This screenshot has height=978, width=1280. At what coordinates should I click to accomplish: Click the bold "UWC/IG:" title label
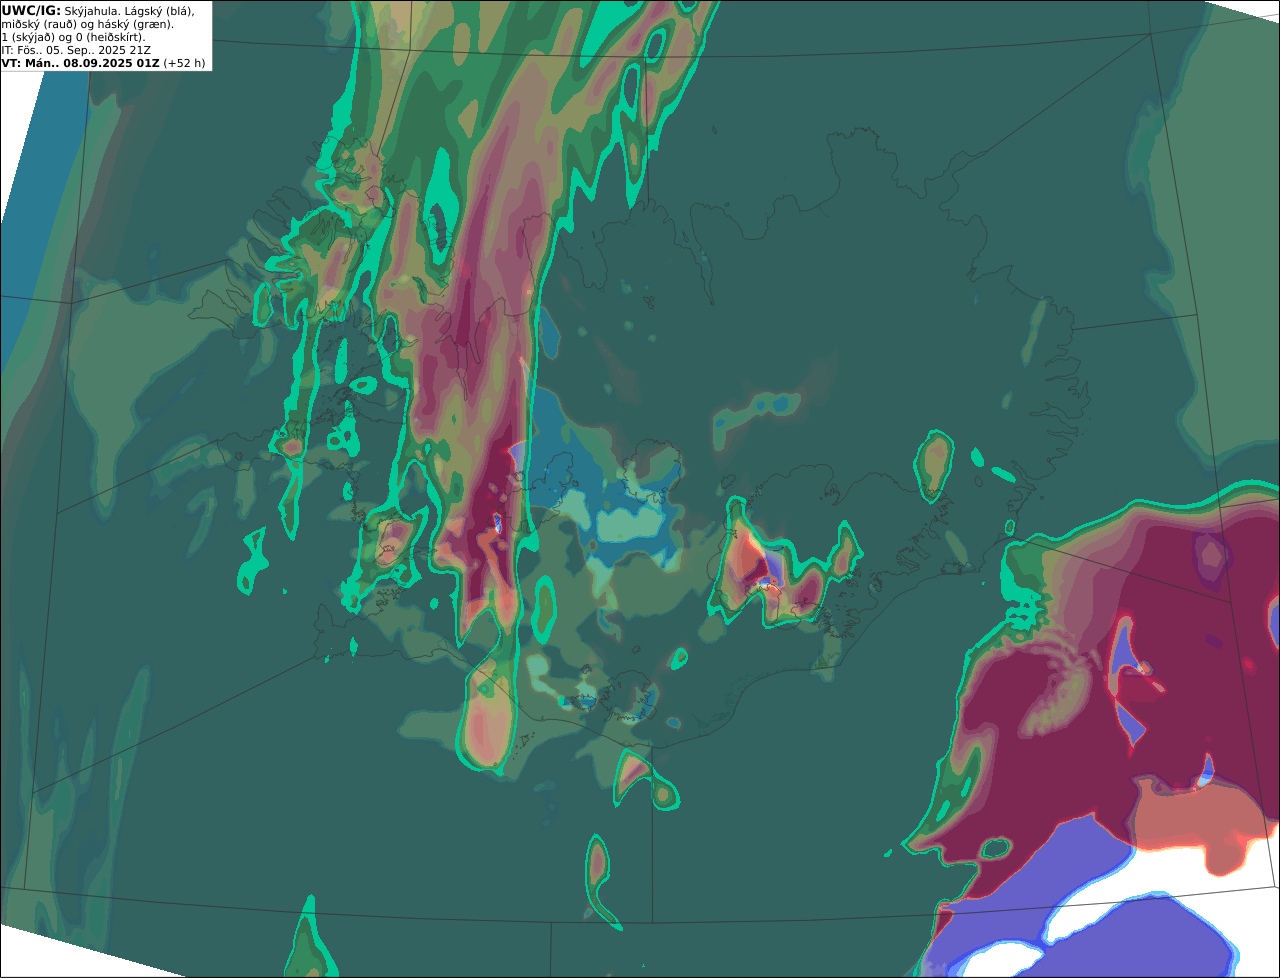31,10
